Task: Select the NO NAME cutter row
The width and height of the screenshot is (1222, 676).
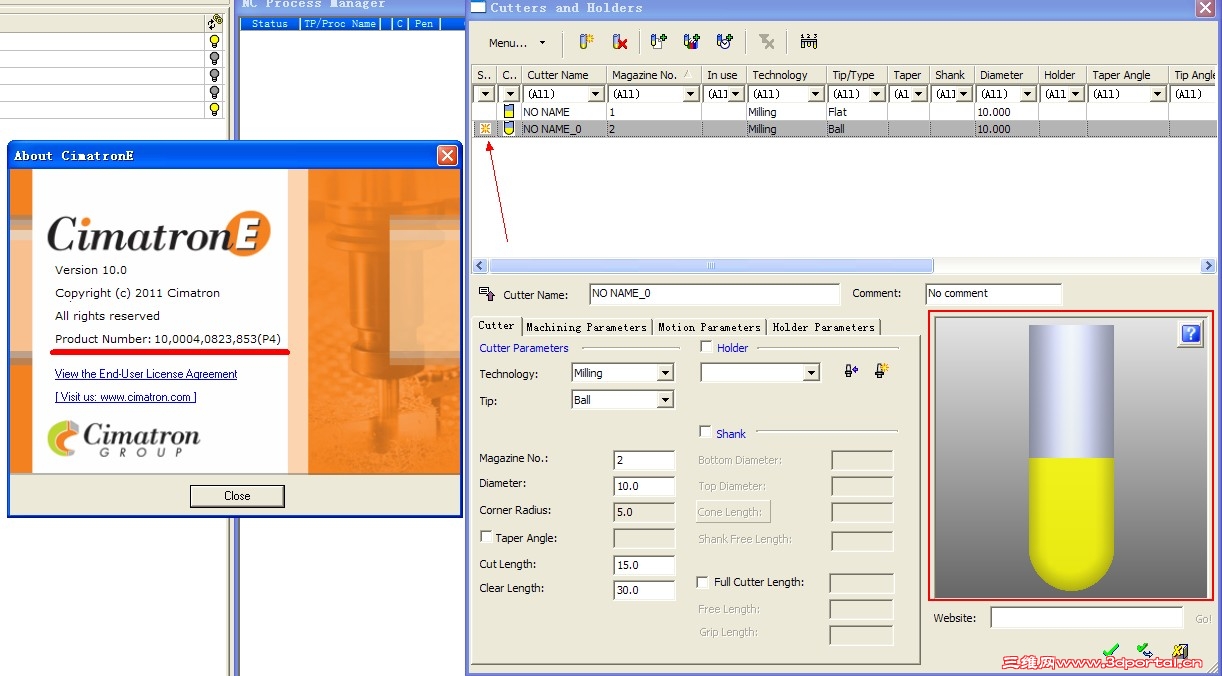Action: pyautogui.click(x=844, y=112)
